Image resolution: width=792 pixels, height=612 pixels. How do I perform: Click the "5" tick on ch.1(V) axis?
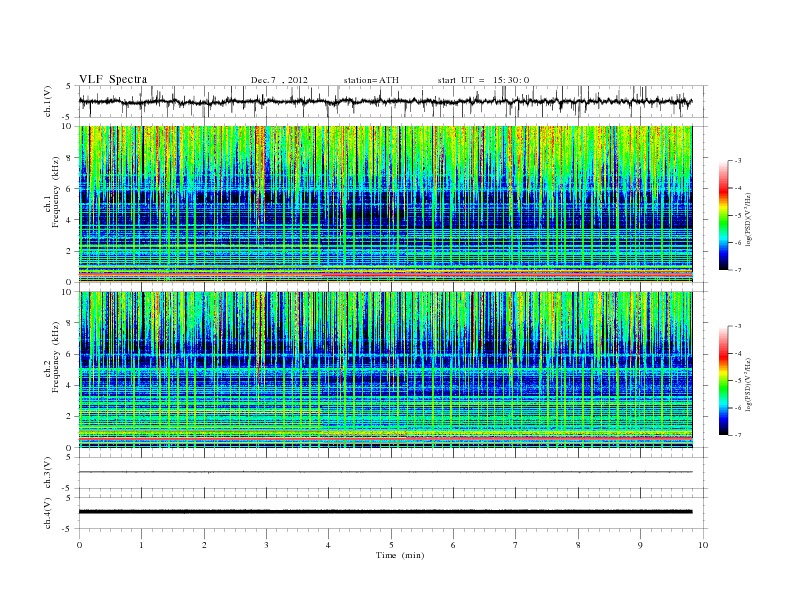[x=70, y=86]
